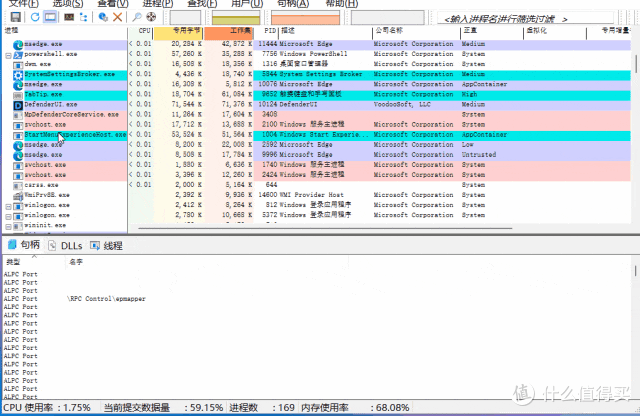Image resolution: width=640 pixels, height=416 pixels.
Task: Click the keyboard icon beside TabTip.exe
Action: point(18,95)
